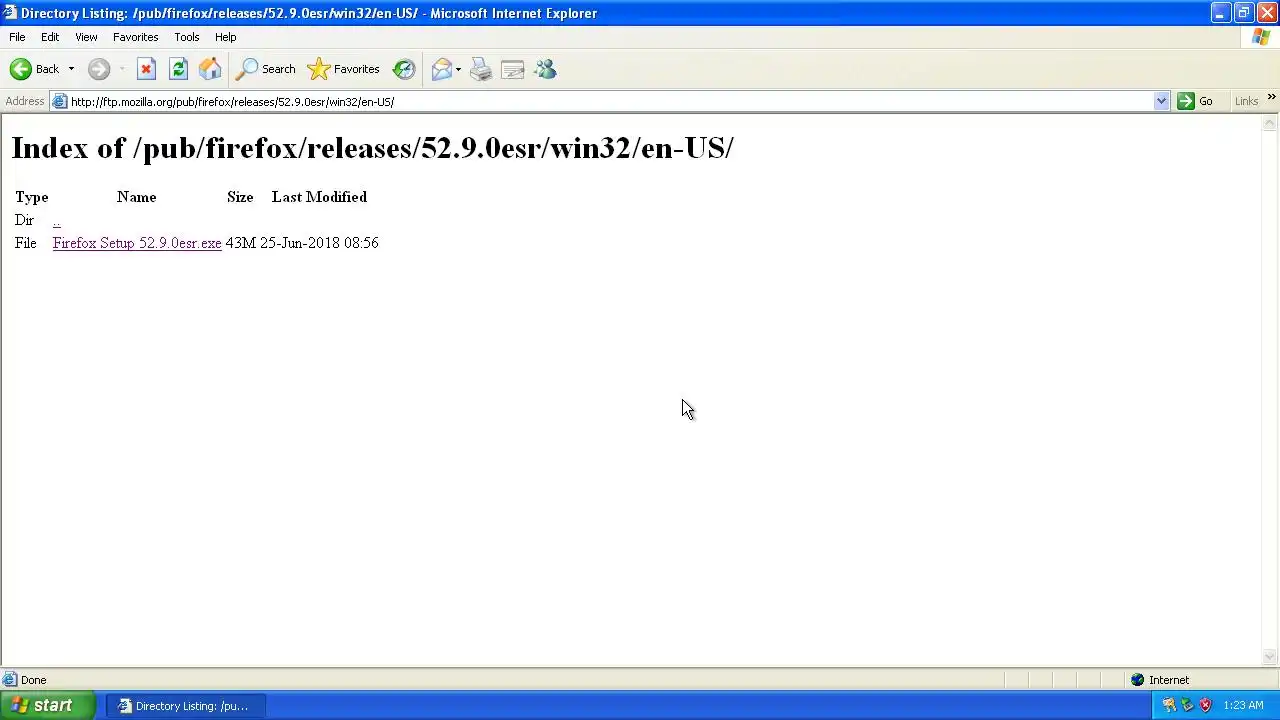Click the Forward arrow button

tap(99, 69)
